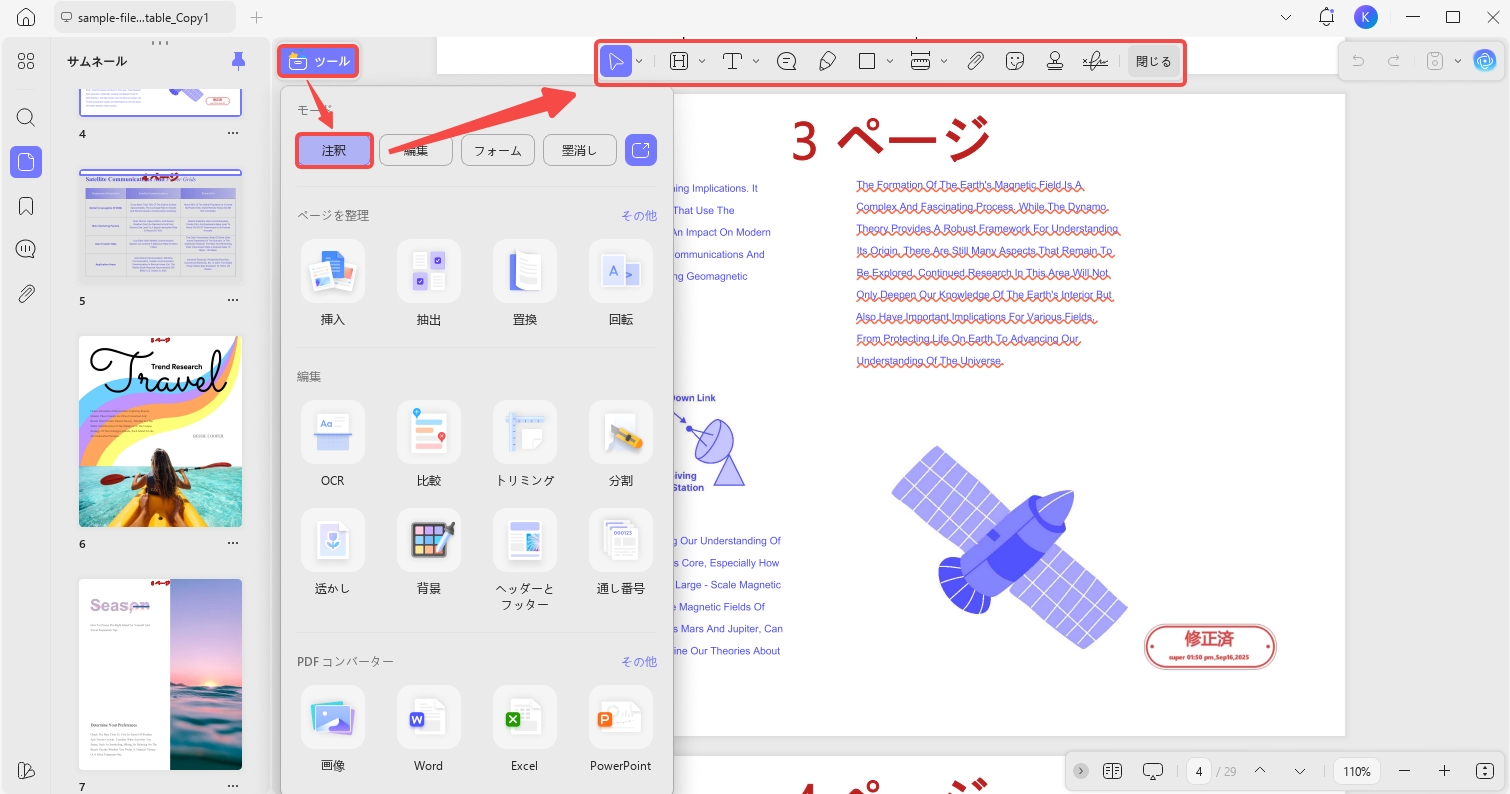Click the undo arrow
Viewport: 1510px width, 794px height.
point(1358,61)
